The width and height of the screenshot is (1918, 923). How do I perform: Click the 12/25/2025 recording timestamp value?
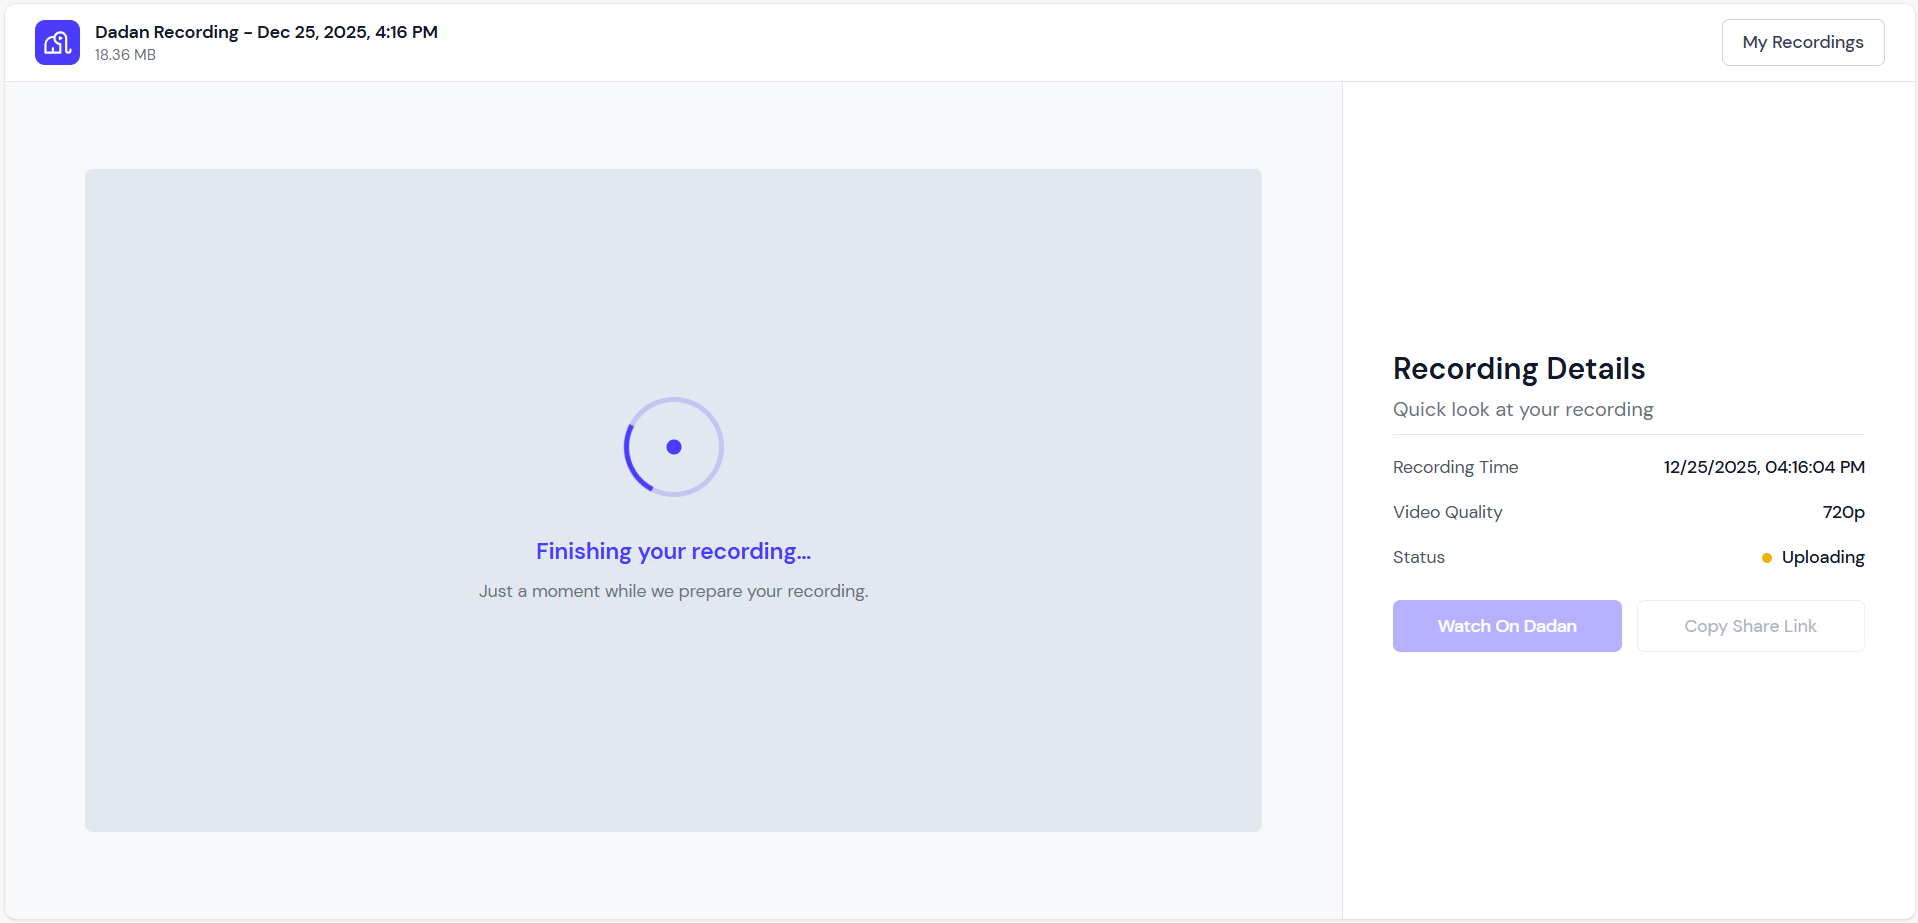tap(1763, 467)
